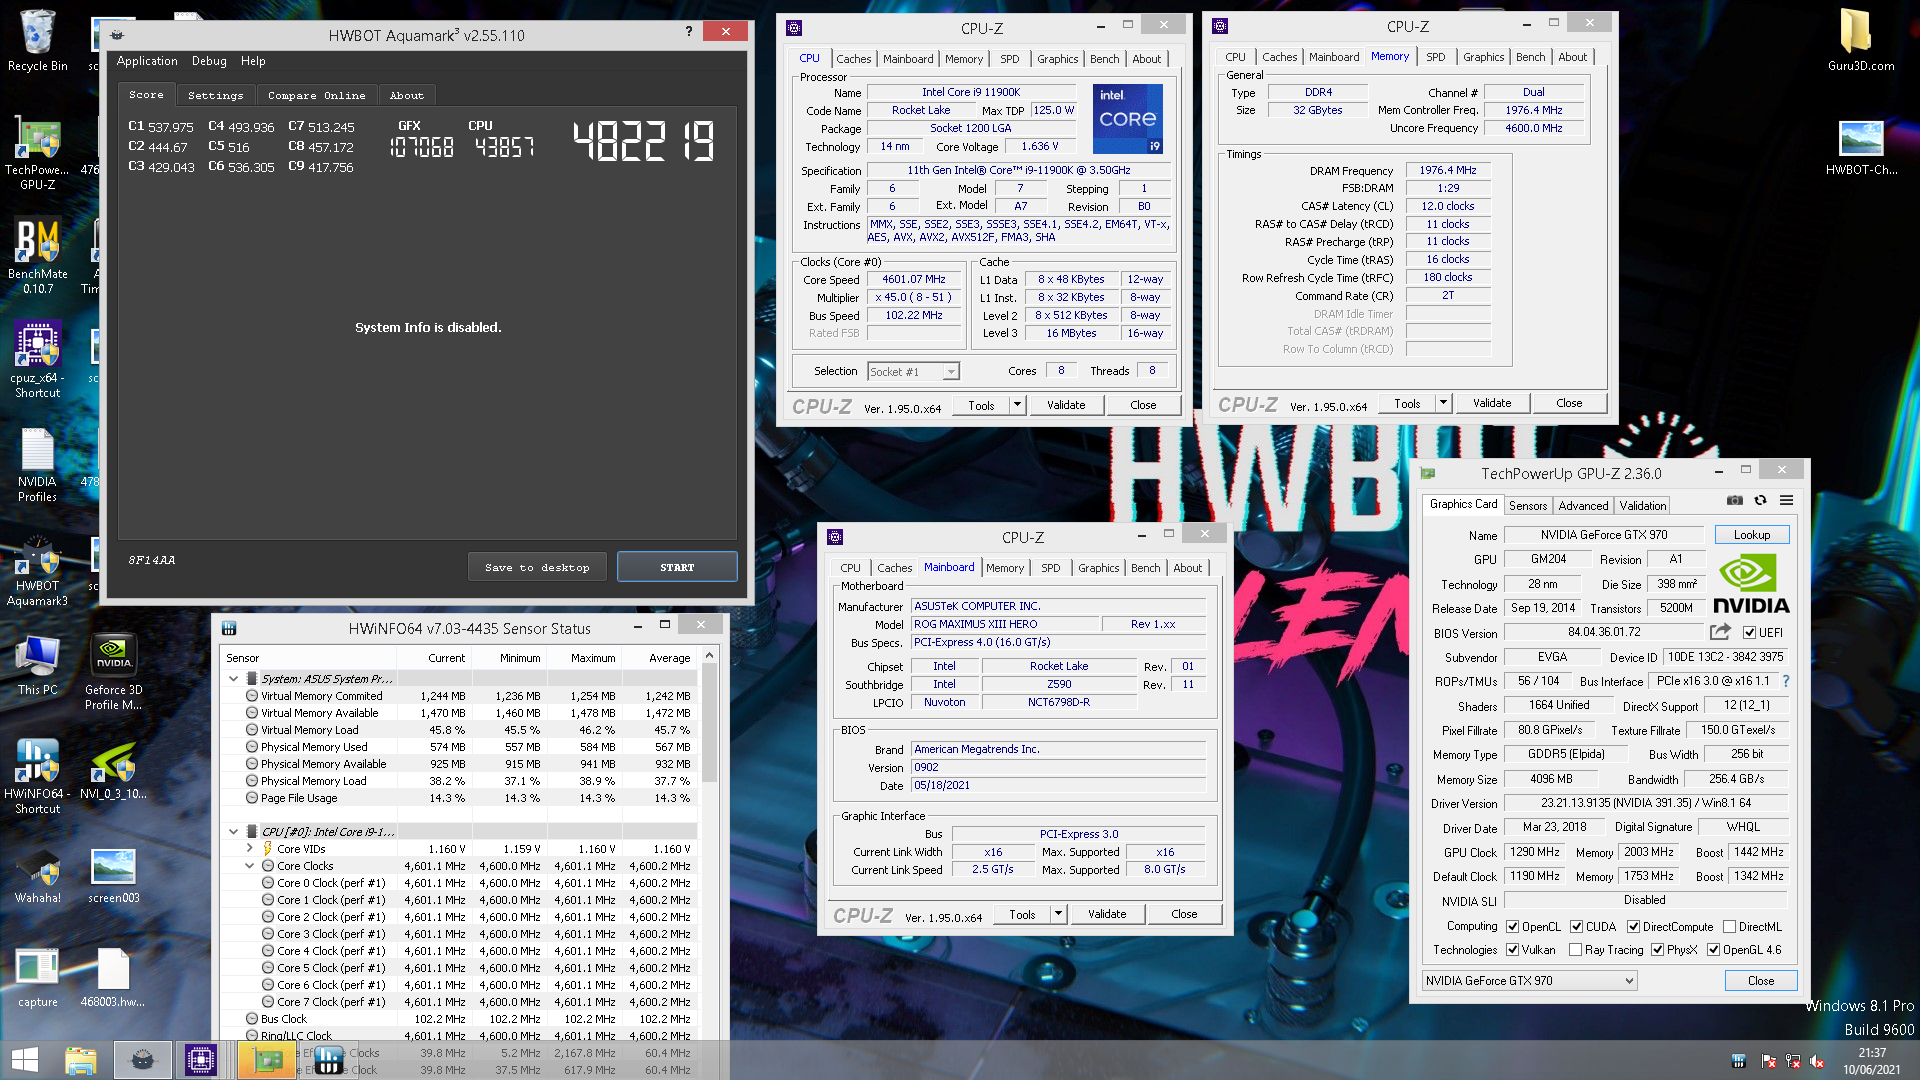1920x1080 pixels.
Task: Click the HWiNFO scrollbar up arrow
Action: tap(709, 656)
